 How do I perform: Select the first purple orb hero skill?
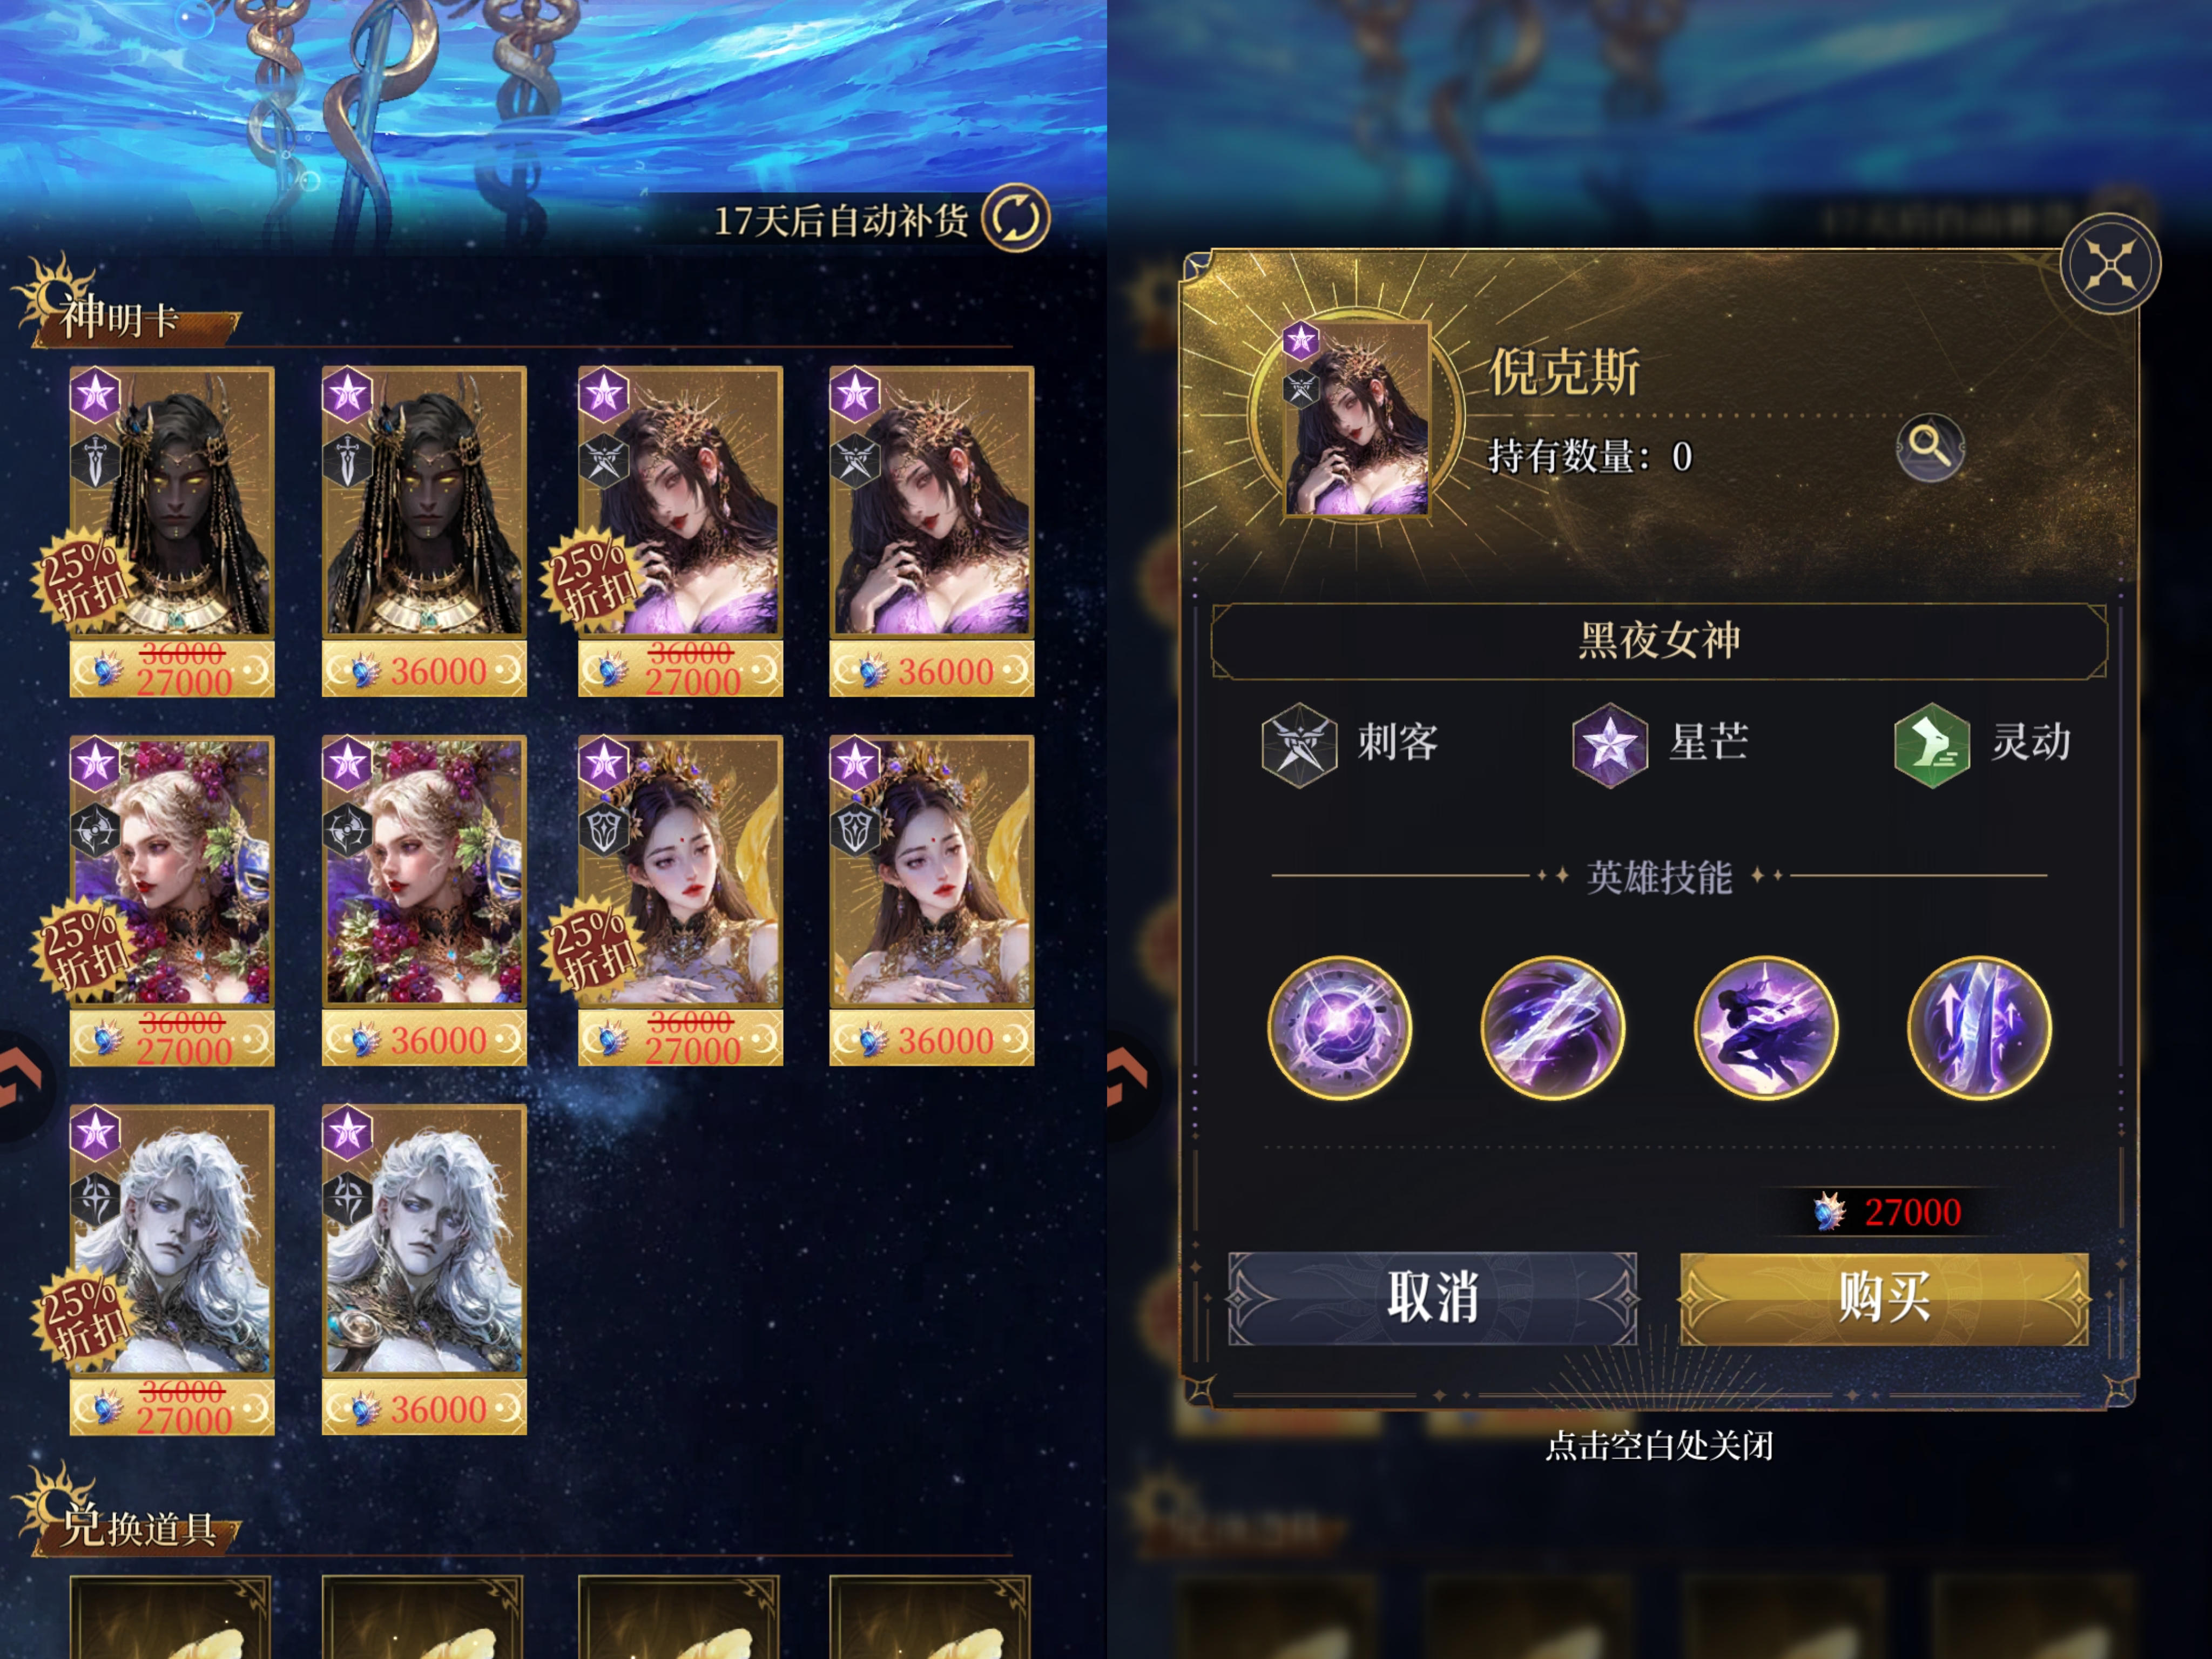(x=1339, y=1028)
